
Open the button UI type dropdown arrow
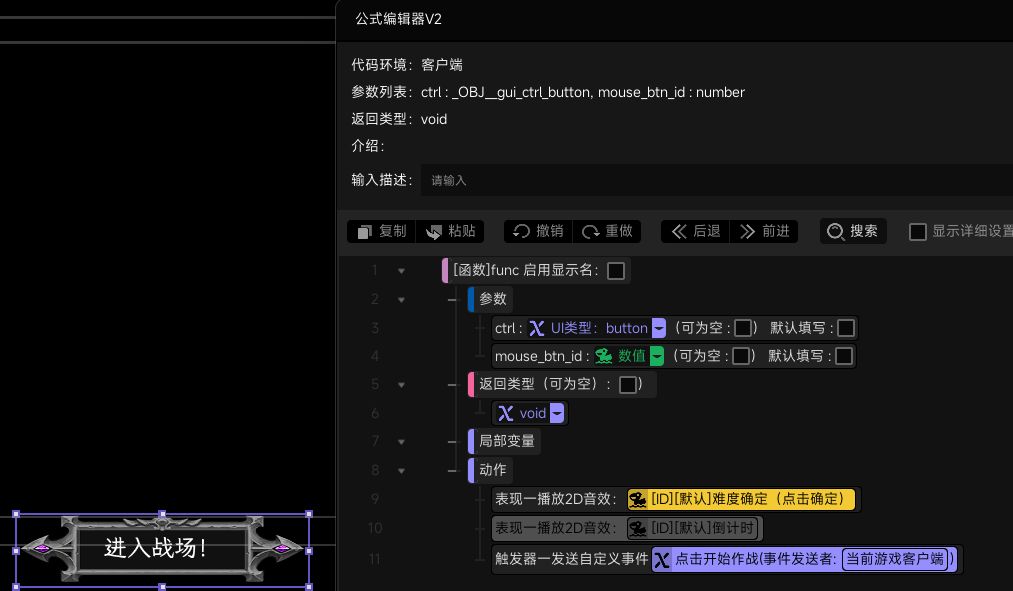tap(658, 328)
